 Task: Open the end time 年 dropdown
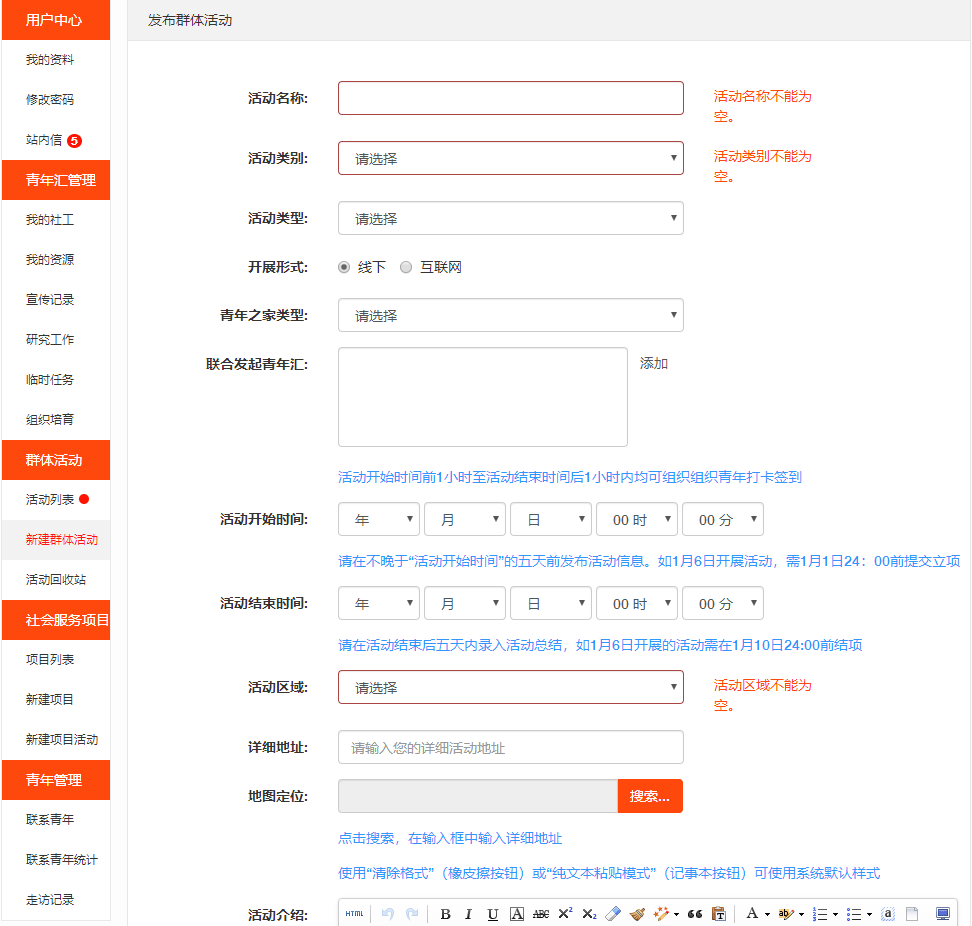379,603
